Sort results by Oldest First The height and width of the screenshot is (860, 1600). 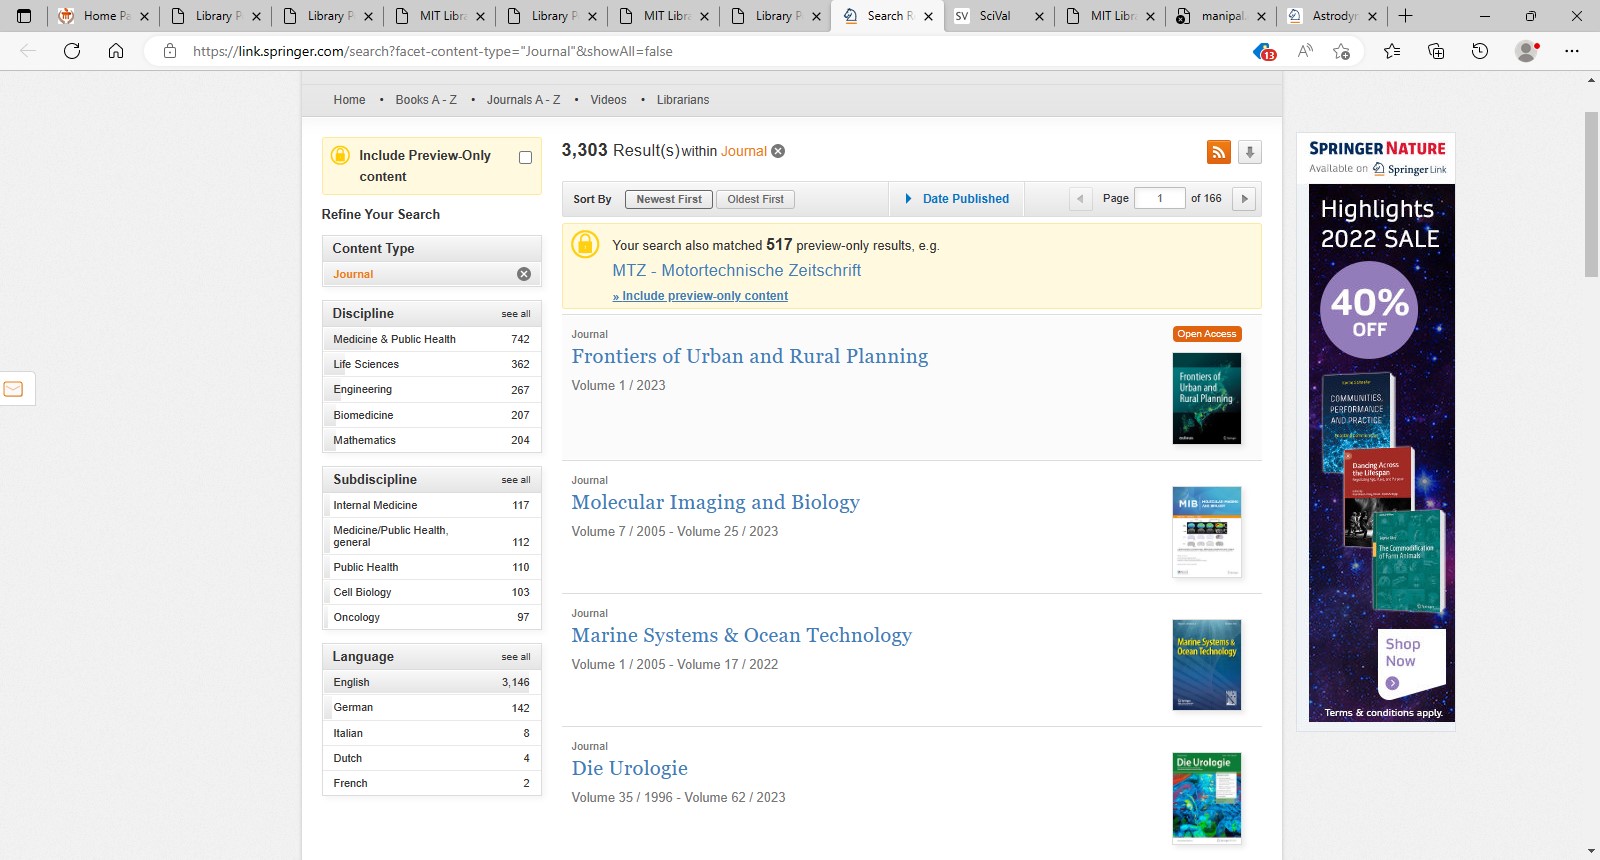point(755,199)
